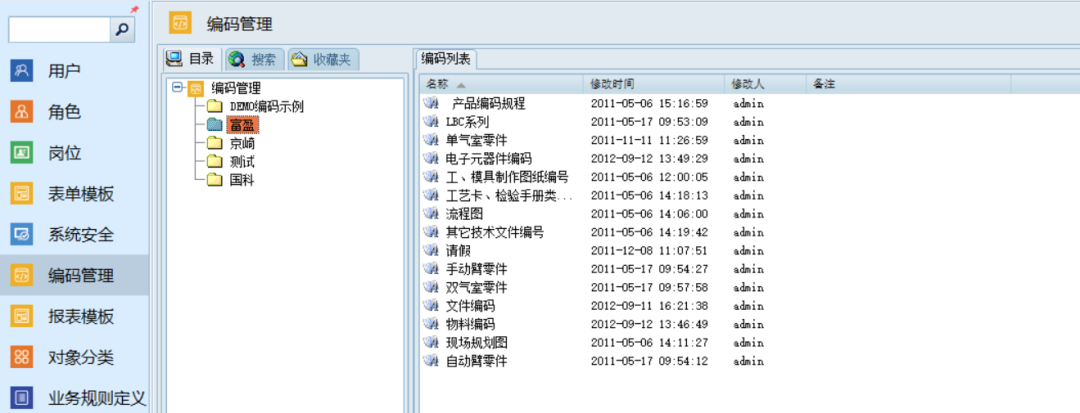Viewport: 1080px width, 413px height.
Task: Open the 报表模板 sidebar icon
Action: click(x=22, y=317)
